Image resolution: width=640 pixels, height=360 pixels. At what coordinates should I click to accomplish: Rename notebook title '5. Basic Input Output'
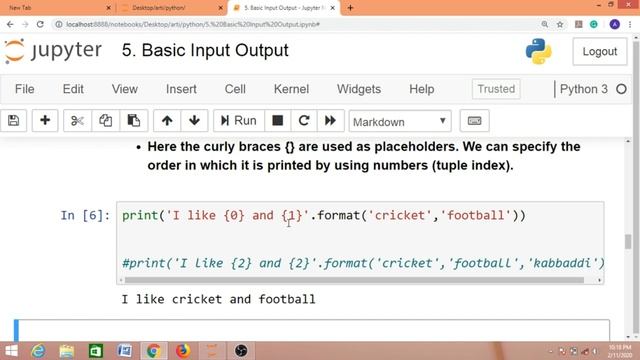pyautogui.click(x=205, y=51)
